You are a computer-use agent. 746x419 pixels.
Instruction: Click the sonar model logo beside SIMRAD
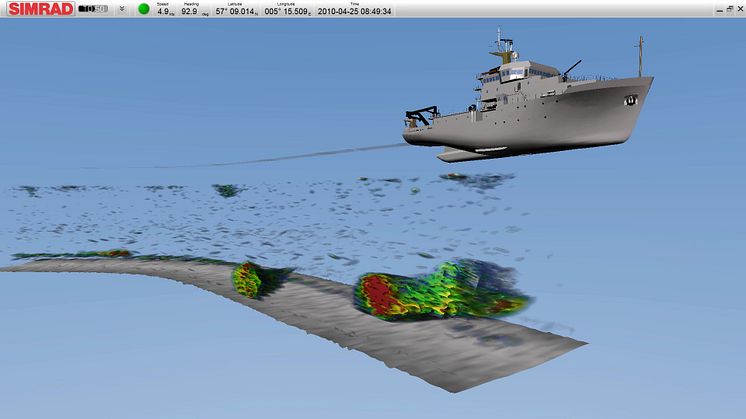click(x=93, y=9)
